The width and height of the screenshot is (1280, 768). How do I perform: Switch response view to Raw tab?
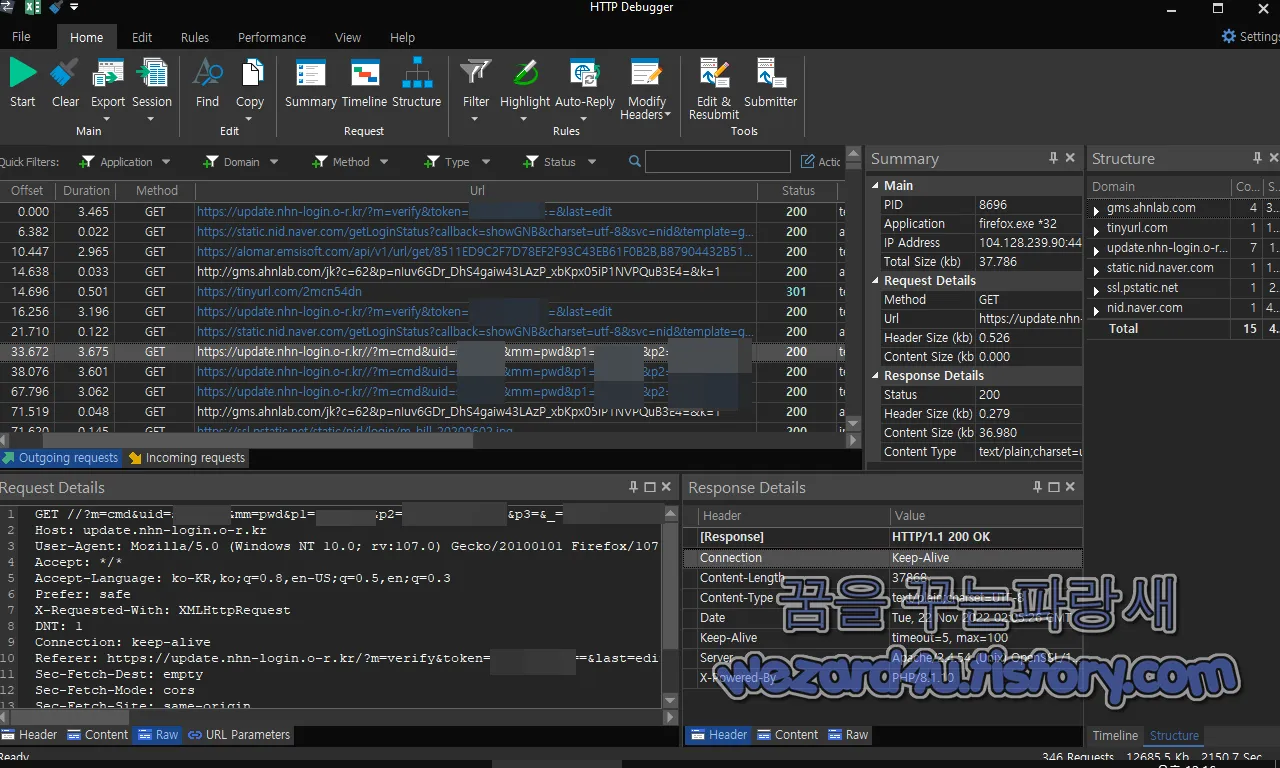[x=848, y=735]
